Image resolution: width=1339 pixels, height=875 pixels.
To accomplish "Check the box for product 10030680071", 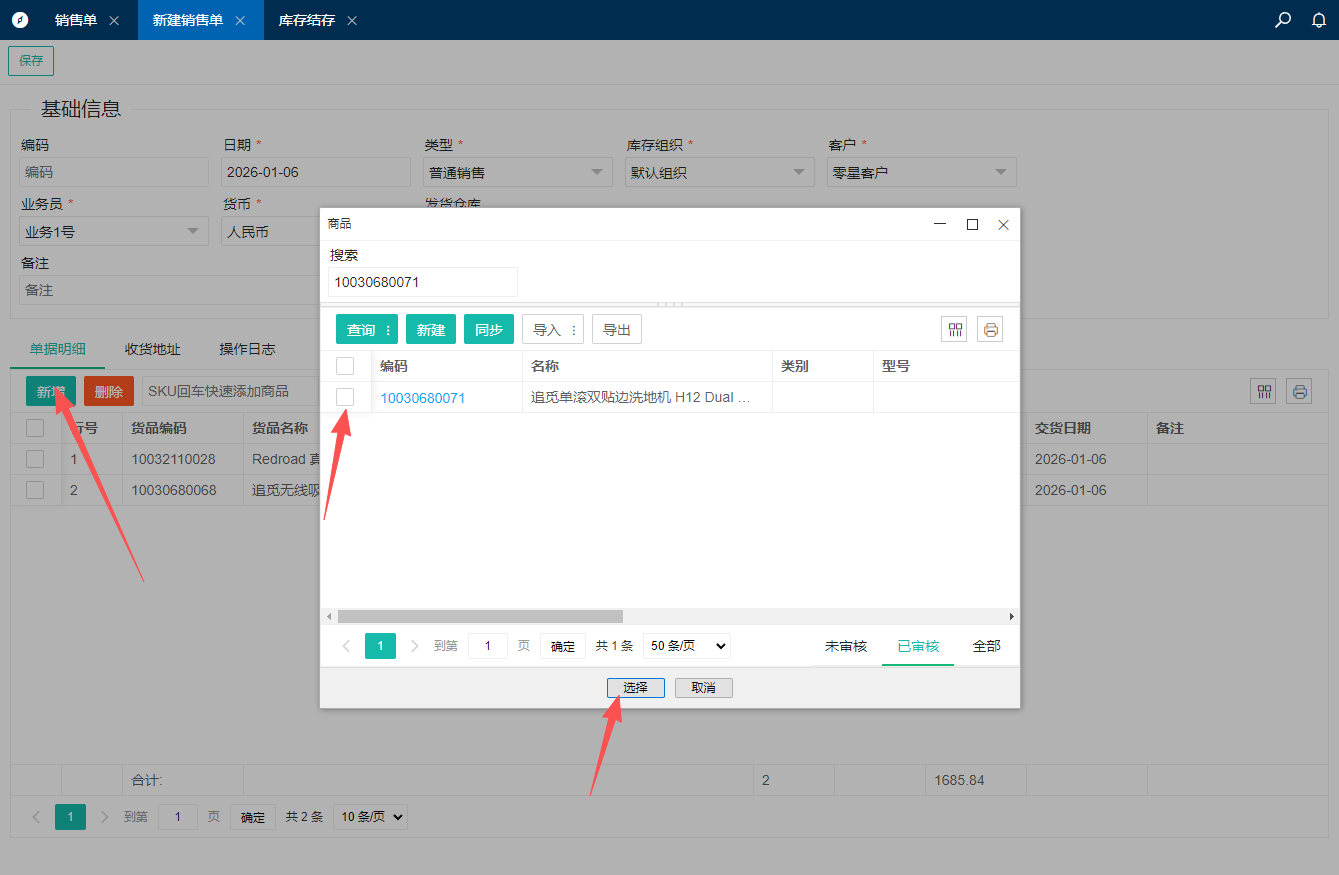I will 345,397.
